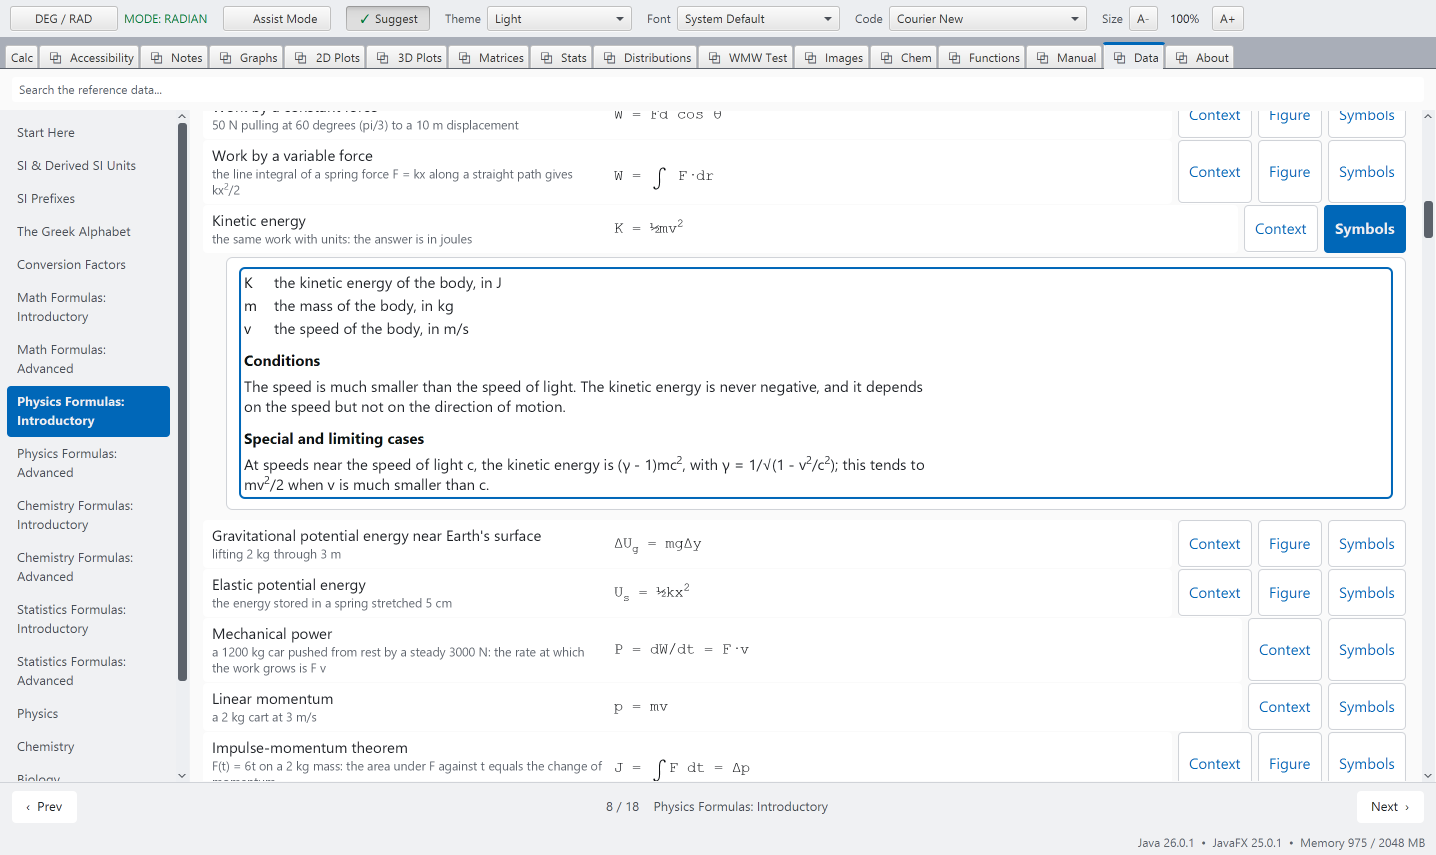Click the pop-out icon on the About tab

[1182, 58]
